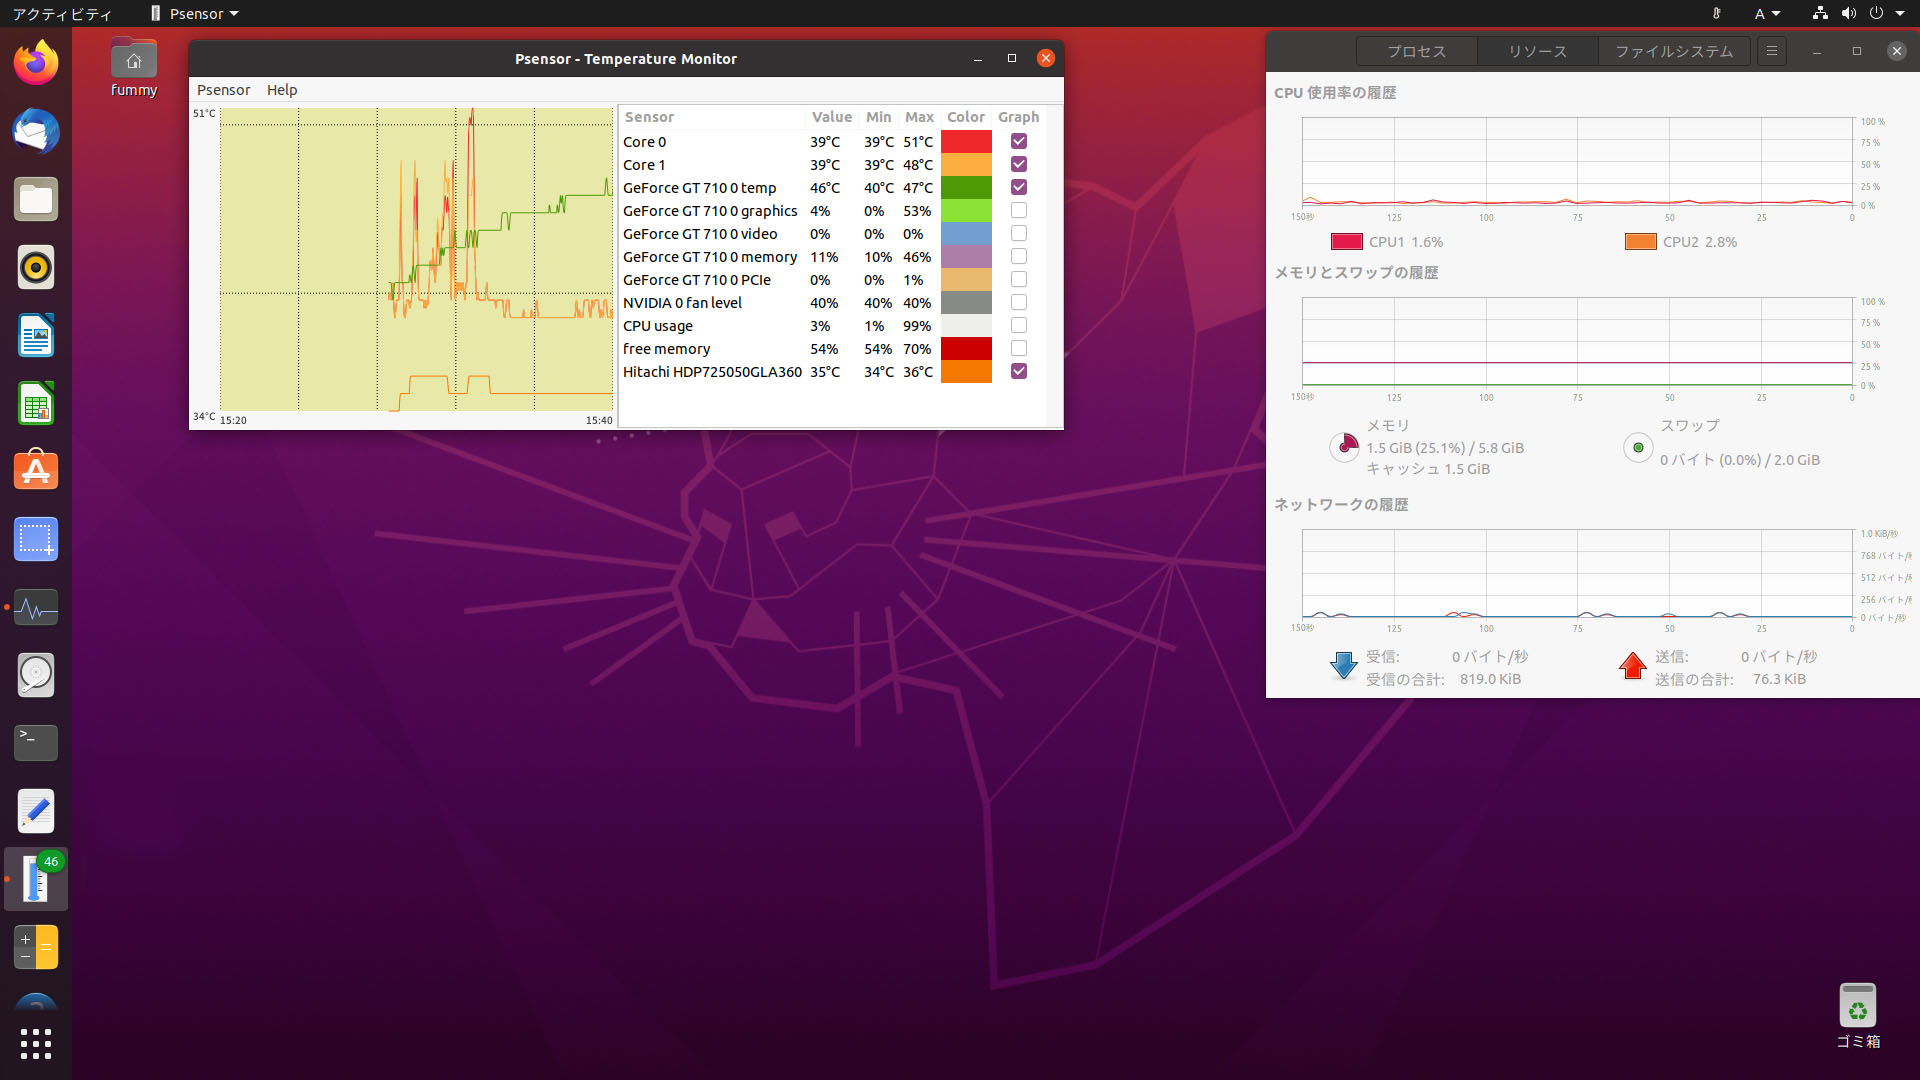Change free memory dark red swatch

click(966, 348)
